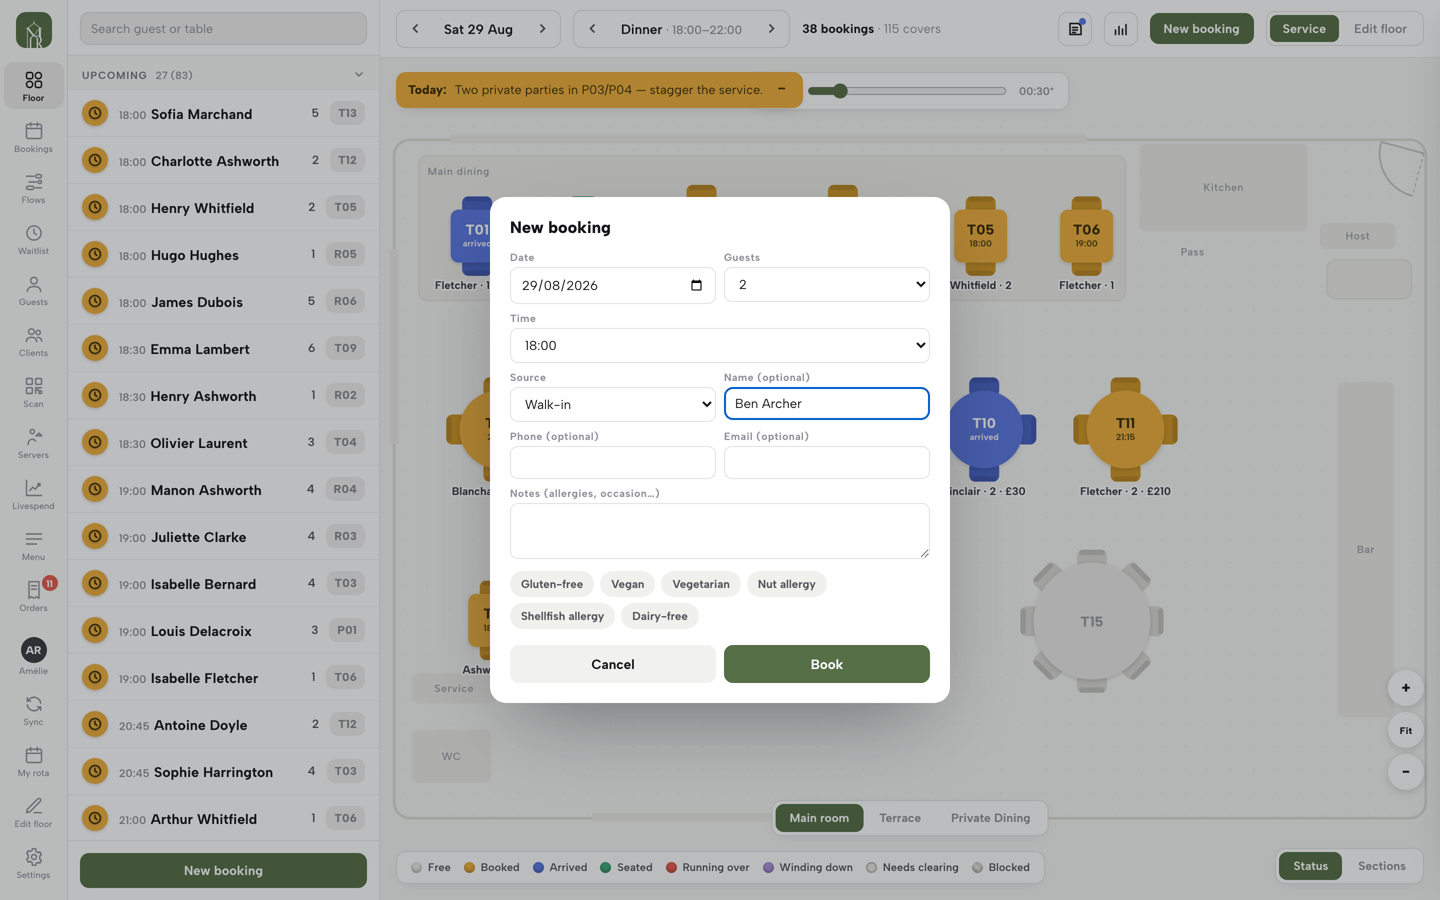The width and height of the screenshot is (1440, 900).
Task: Open Clients in the sidebar
Action: 33,341
